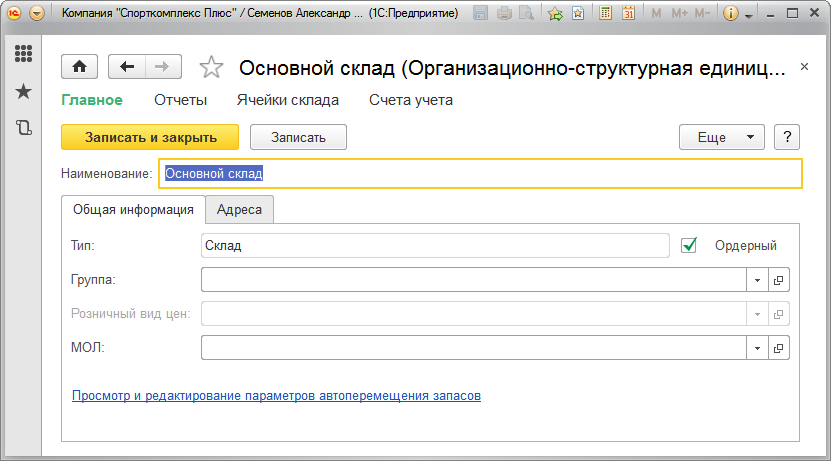Screen dimensions: 831x461
Task: Open the calculator from title bar
Action: click(x=606, y=14)
